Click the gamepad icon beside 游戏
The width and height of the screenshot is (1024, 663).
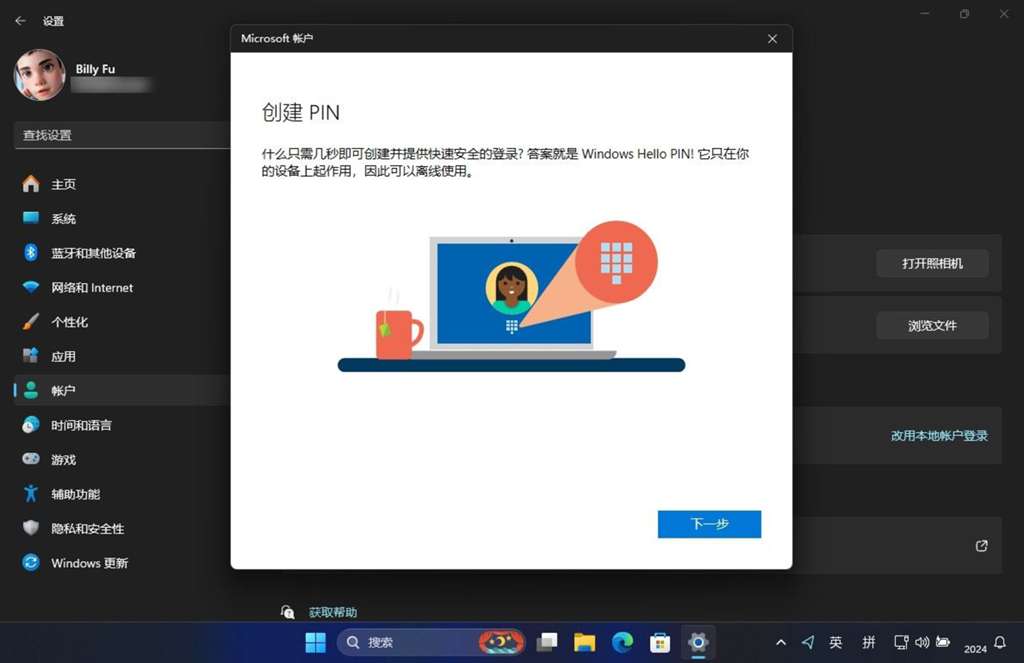(31, 459)
